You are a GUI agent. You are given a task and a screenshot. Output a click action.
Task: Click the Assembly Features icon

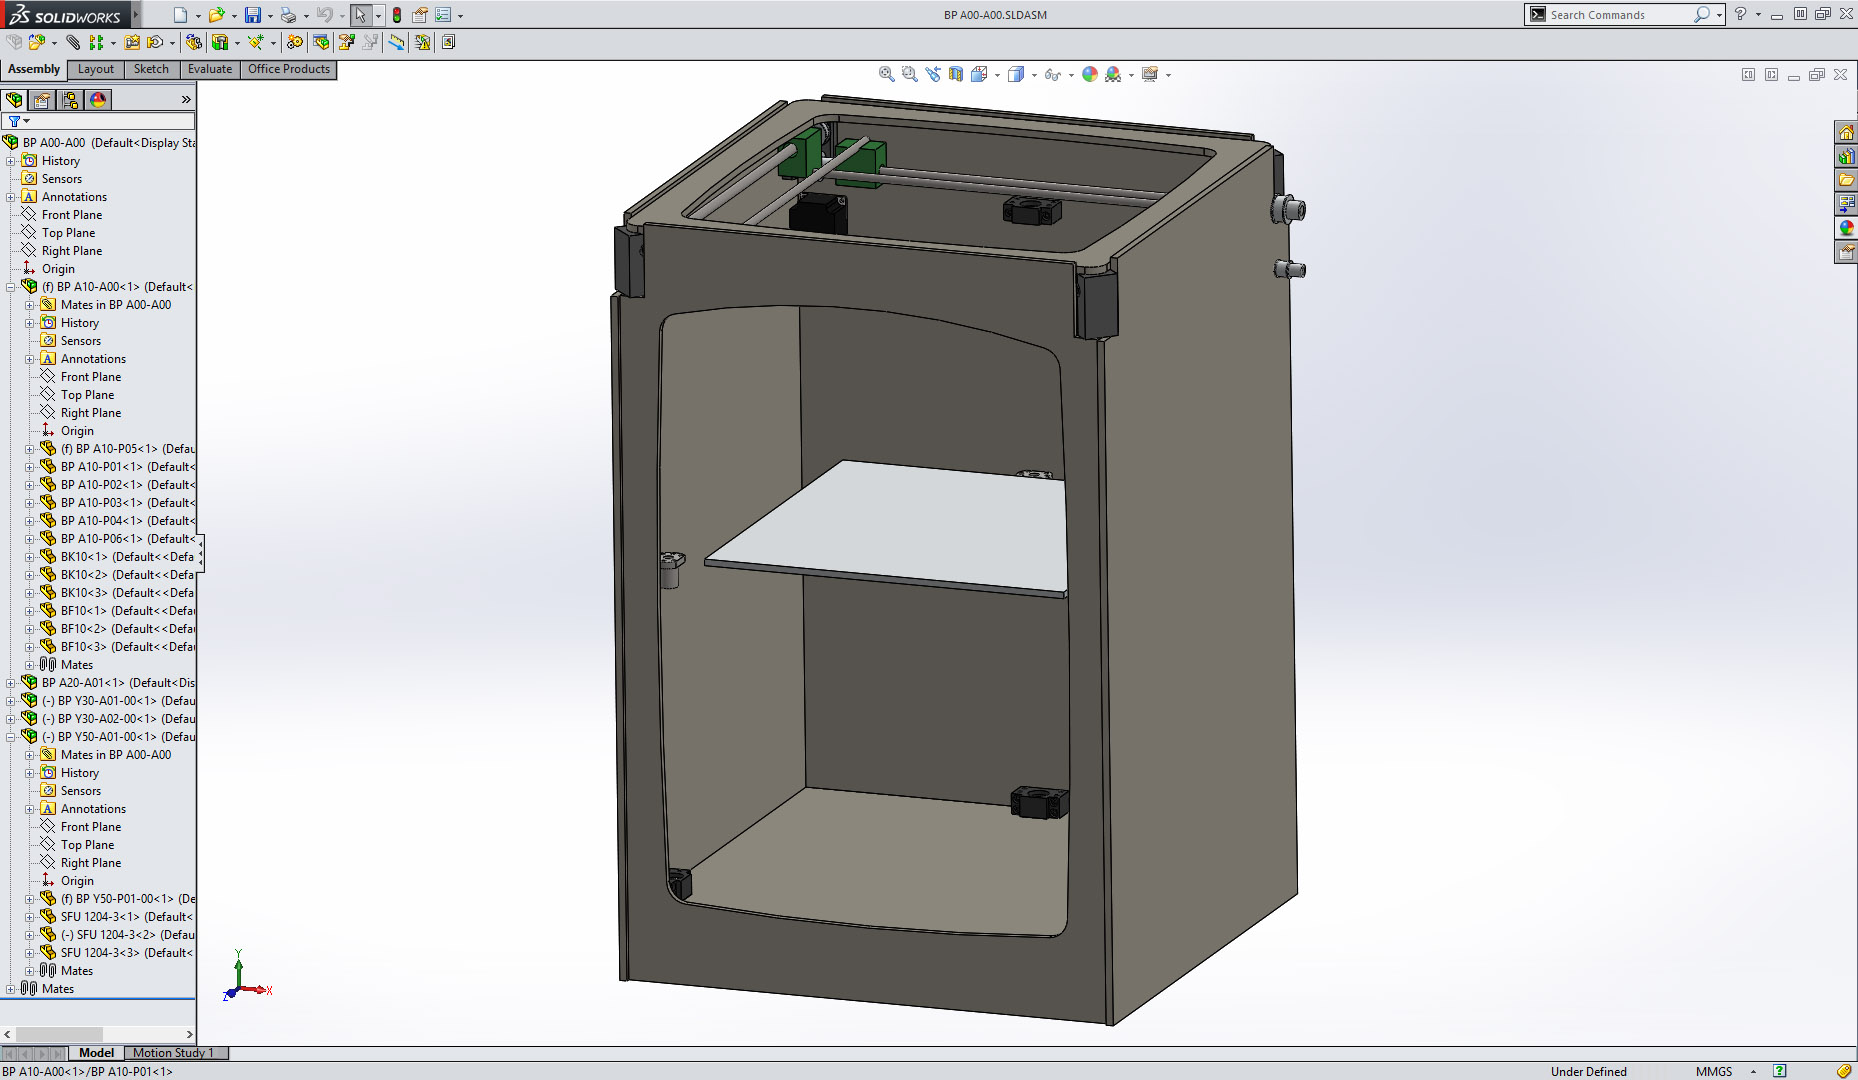point(220,42)
